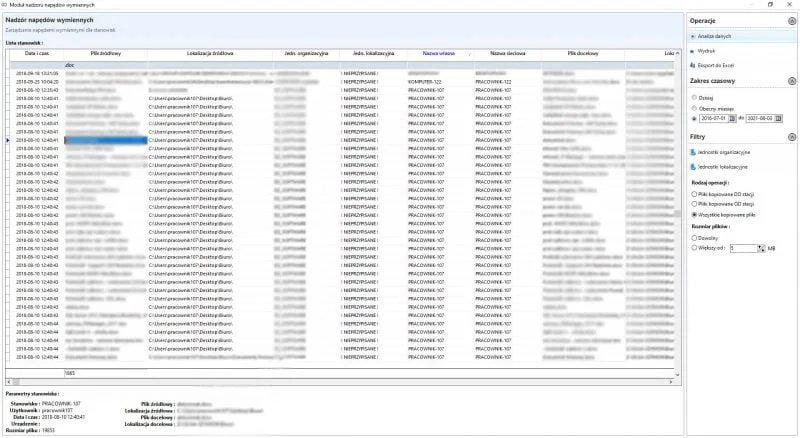Collapse the Filtry section
The width and height of the screenshot is (800, 438).
pos(791,137)
